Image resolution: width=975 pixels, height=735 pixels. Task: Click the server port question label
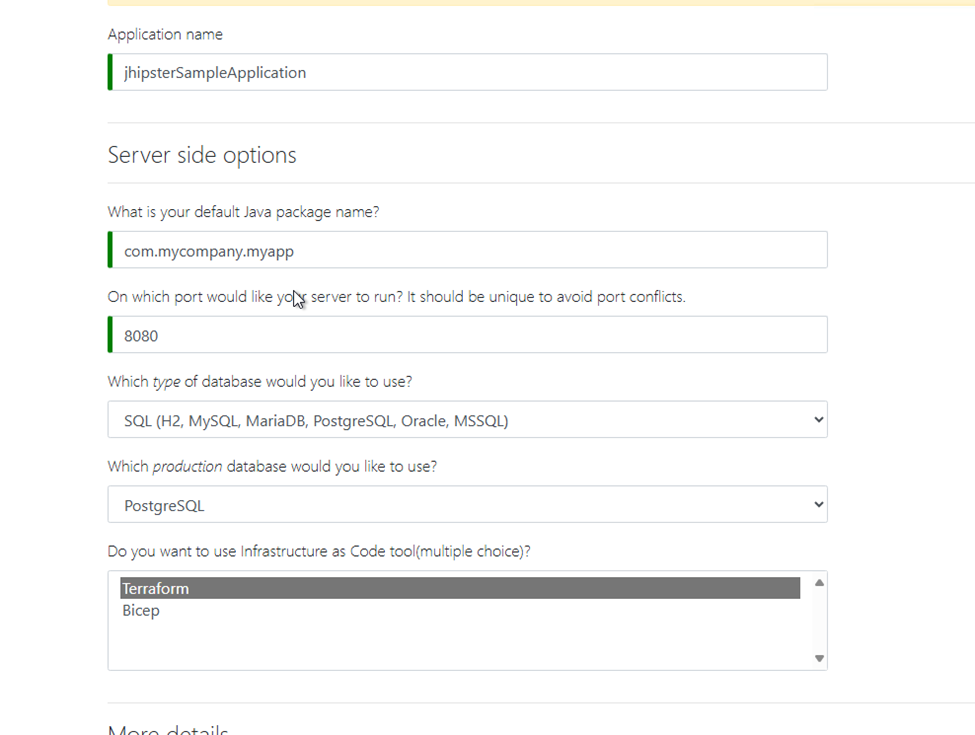pos(396,297)
